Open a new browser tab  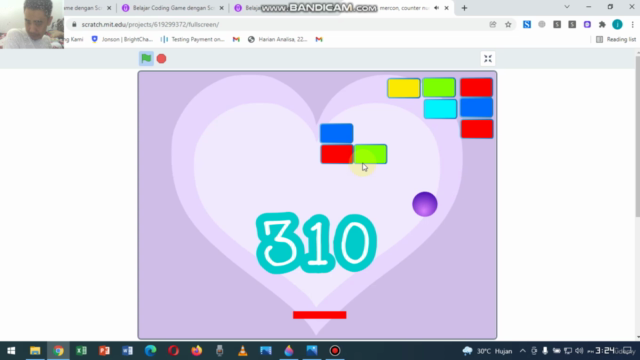tap(464, 8)
